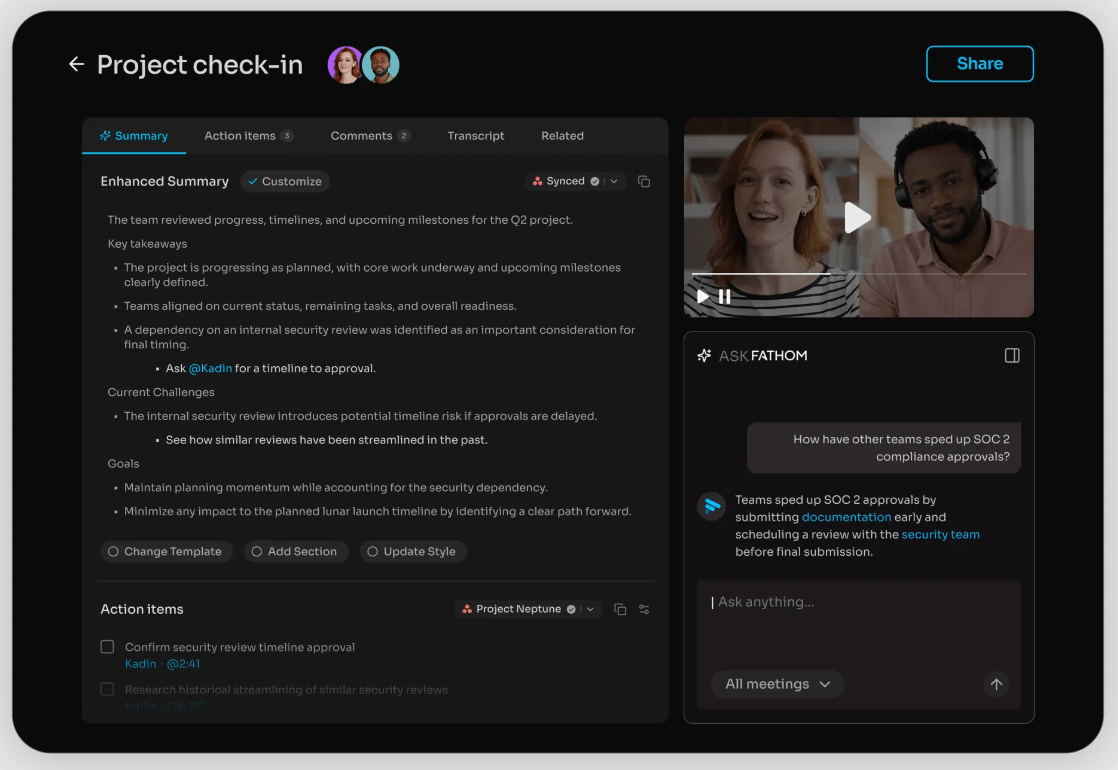Open the Transcript tab
The width and height of the screenshot is (1118, 770).
(x=476, y=135)
